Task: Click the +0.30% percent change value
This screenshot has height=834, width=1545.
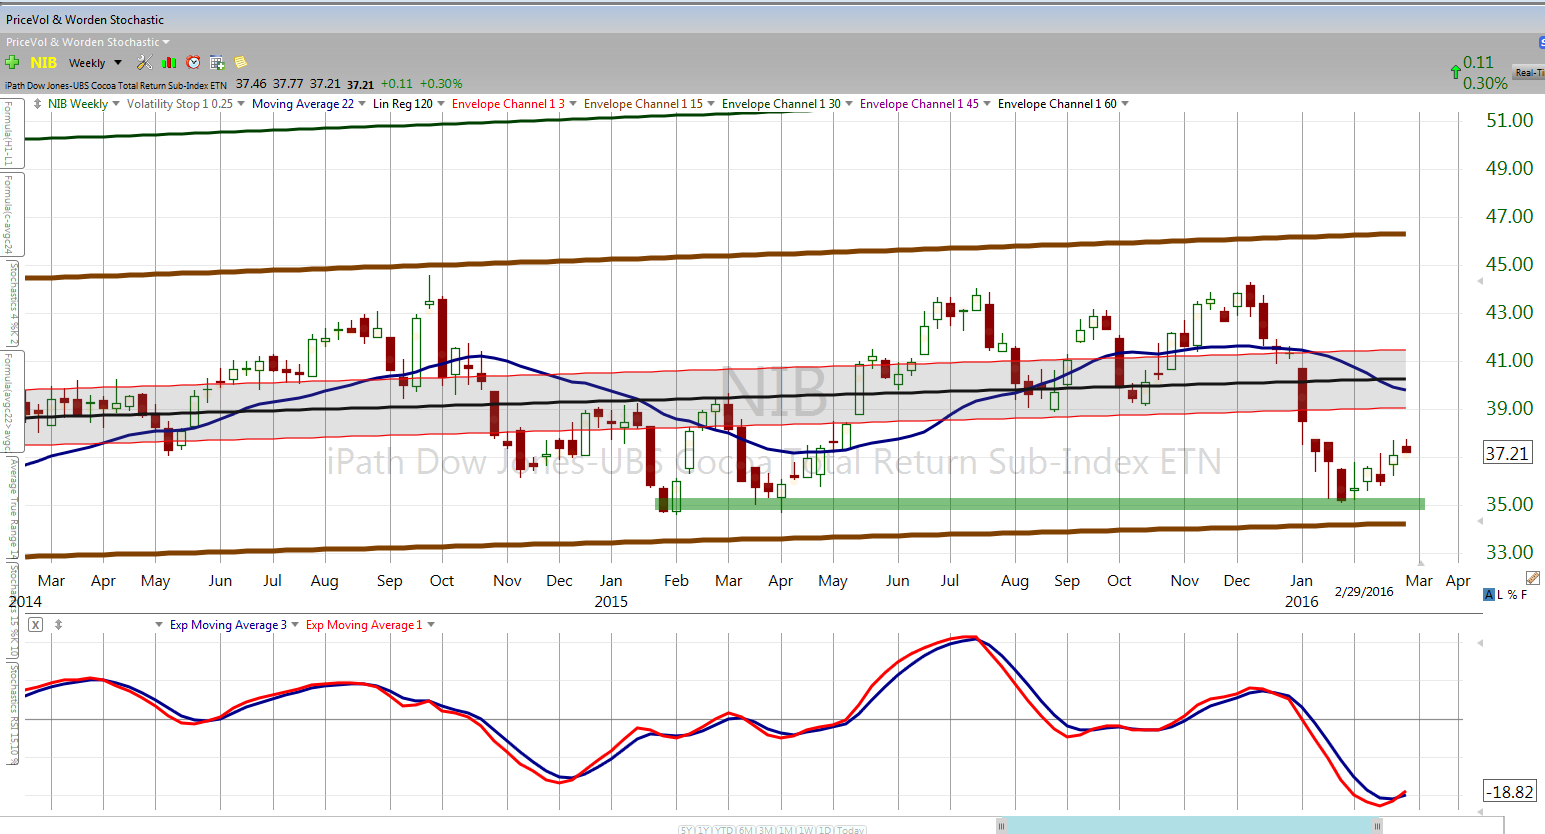Action: click(x=441, y=84)
